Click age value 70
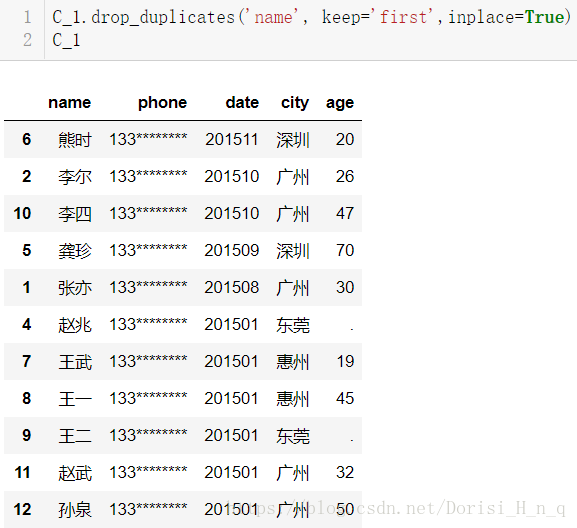The image size is (577, 528). click(345, 250)
